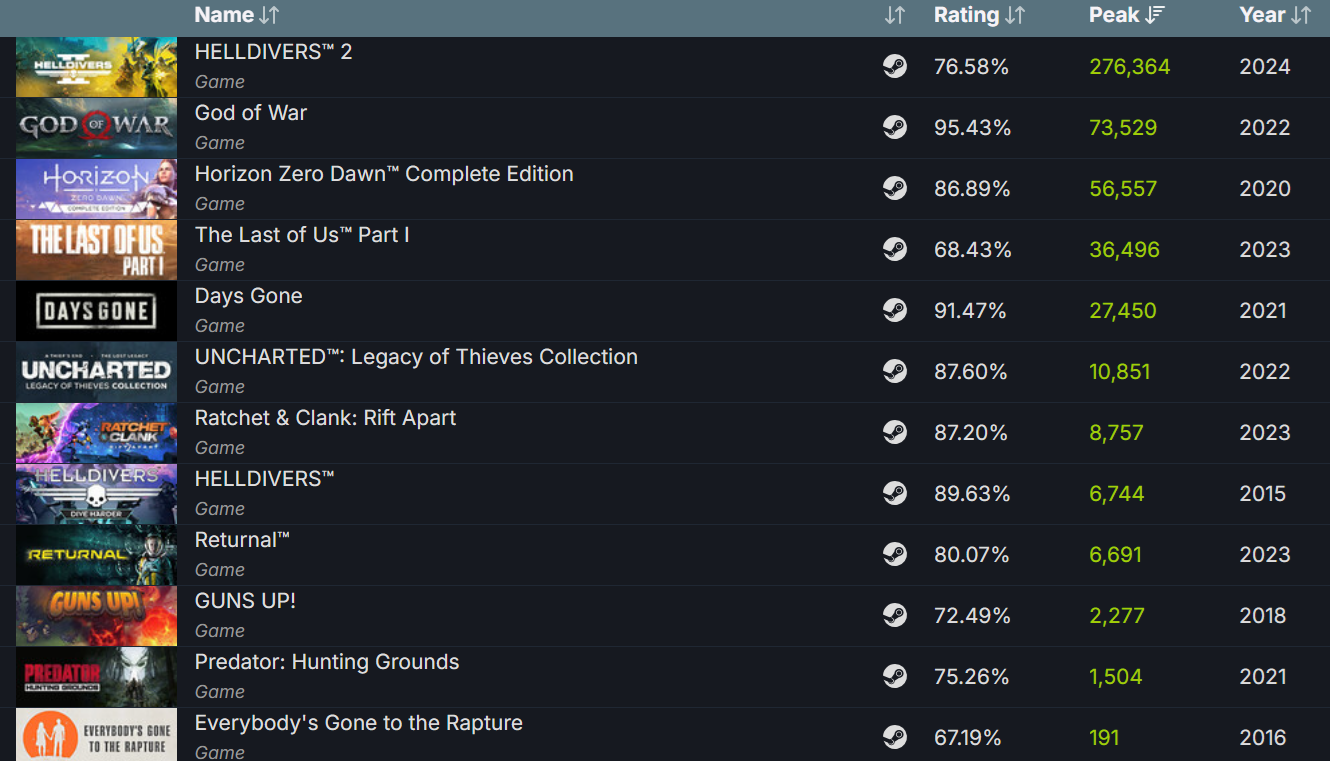Click Everybody's Gone to the Rapture thumbnail
The width and height of the screenshot is (1330, 761).
pyautogui.click(x=96, y=736)
